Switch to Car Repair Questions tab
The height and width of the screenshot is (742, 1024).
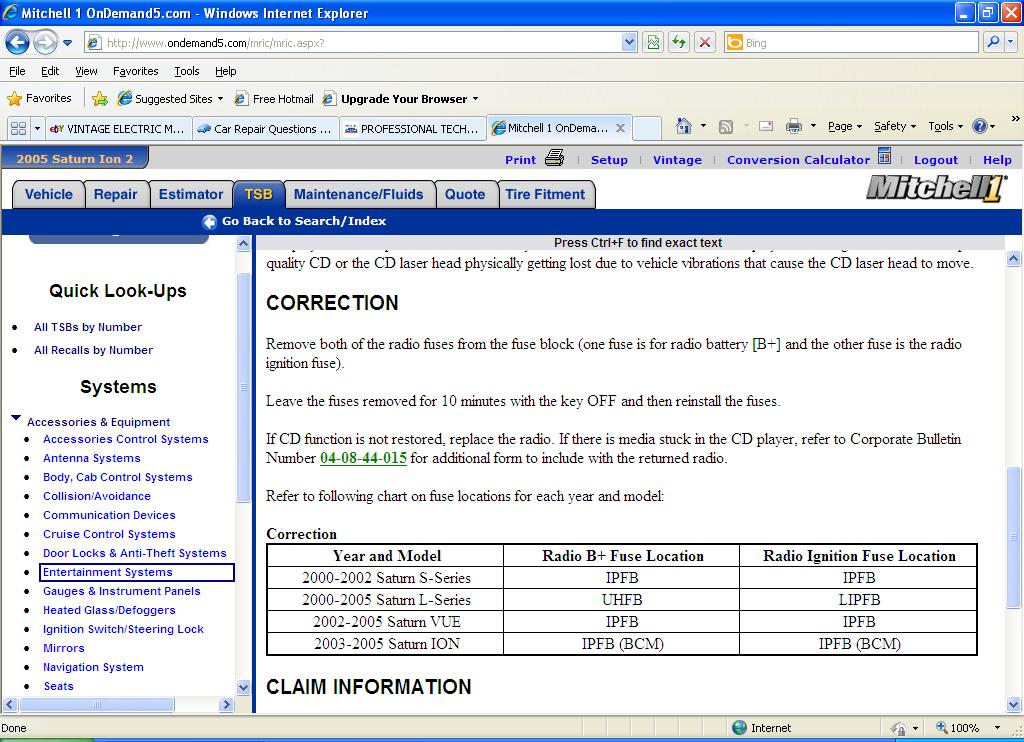(266, 129)
